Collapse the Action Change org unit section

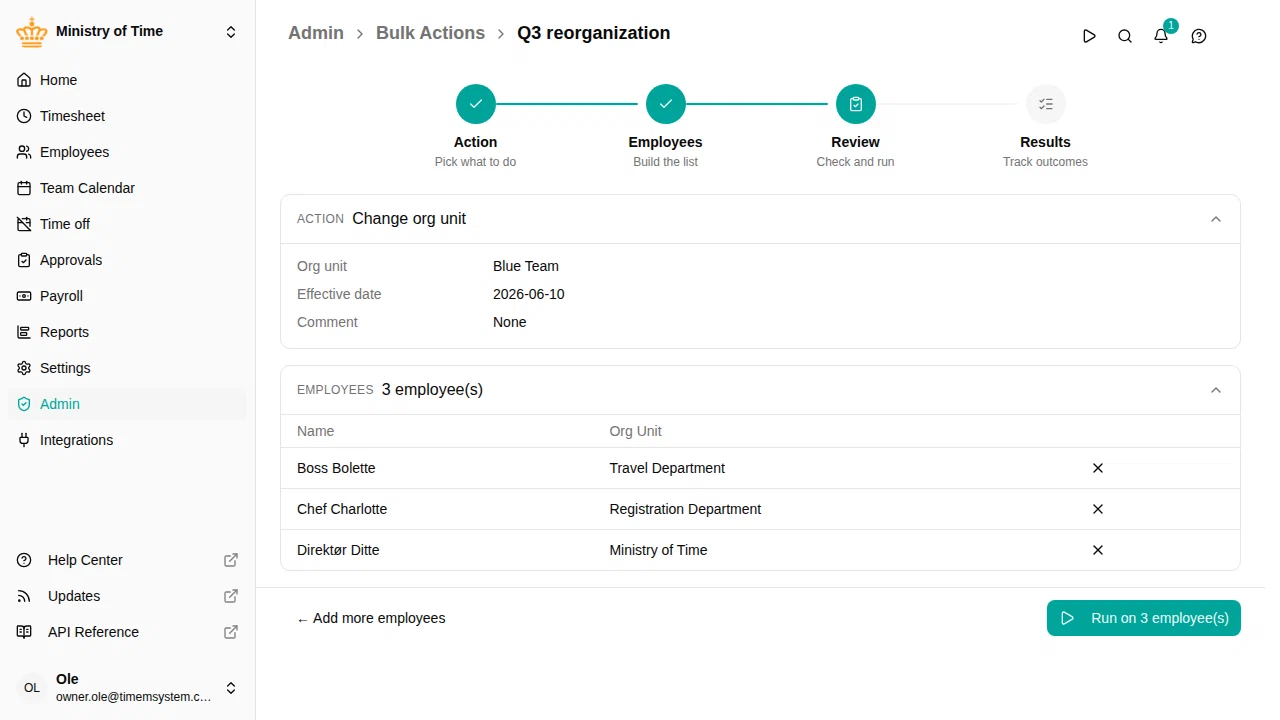point(1216,219)
